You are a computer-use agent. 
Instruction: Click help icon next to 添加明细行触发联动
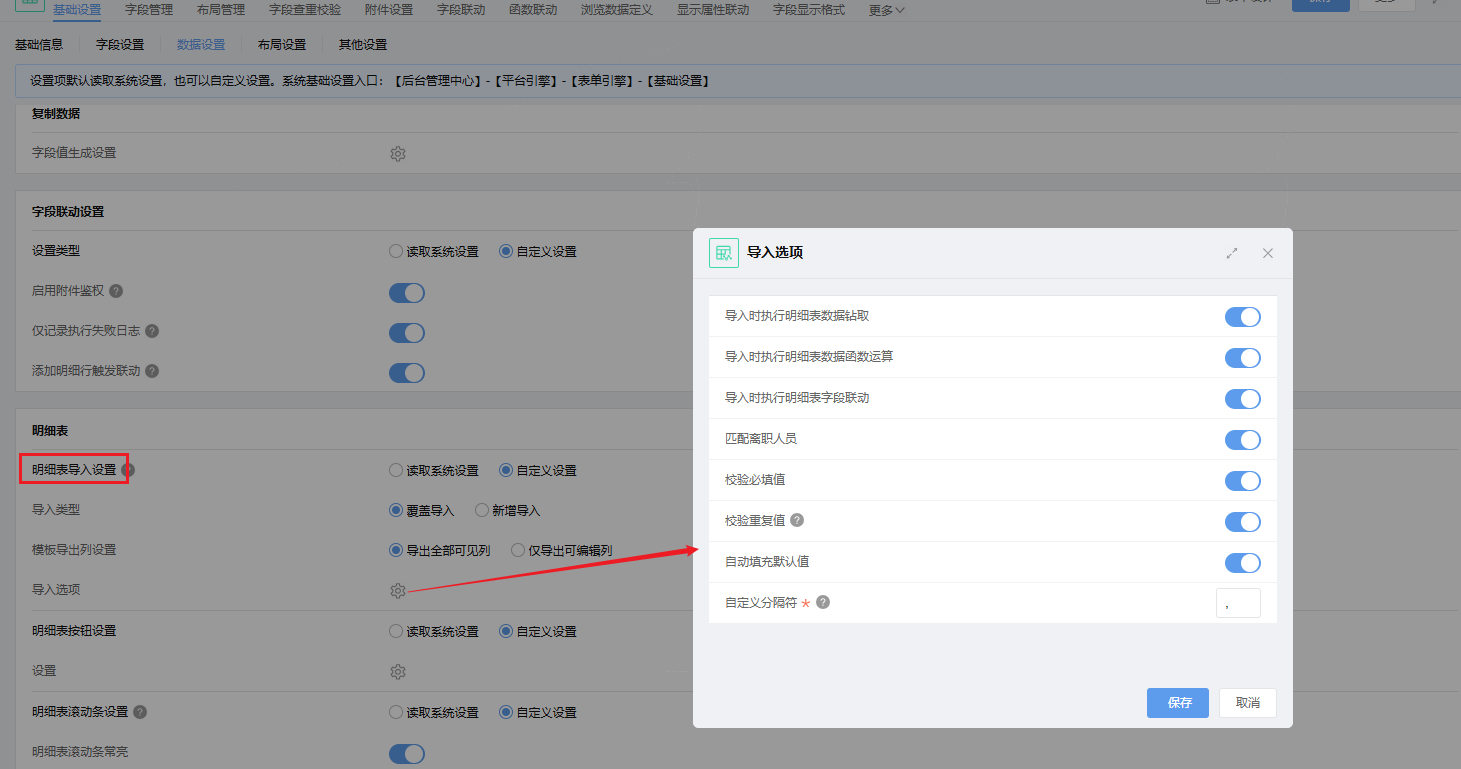click(152, 371)
